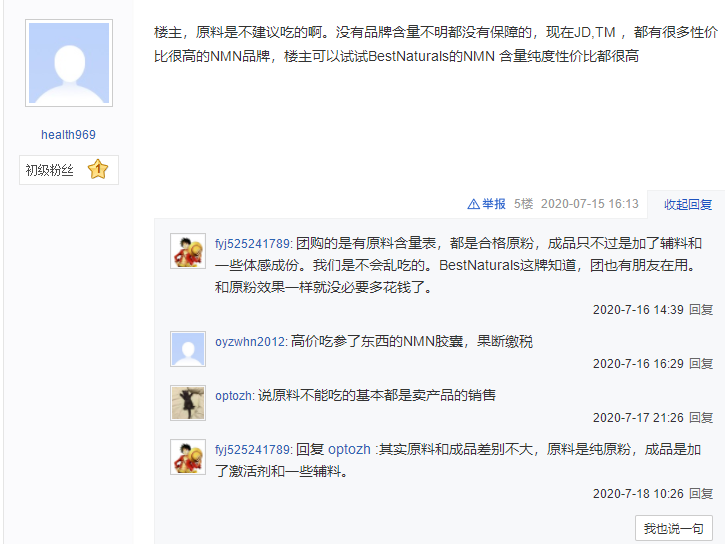Open the optozh commenter profile link
The width and height of the screenshot is (725, 544).
(x=234, y=396)
